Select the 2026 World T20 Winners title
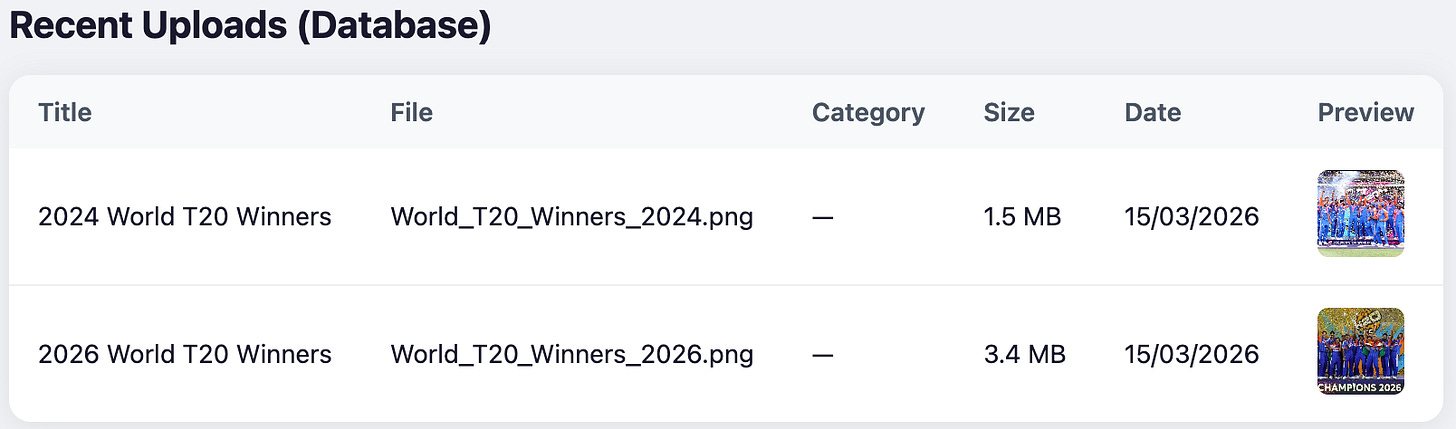This screenshot has height=429, width=1456. coord(185,354)
